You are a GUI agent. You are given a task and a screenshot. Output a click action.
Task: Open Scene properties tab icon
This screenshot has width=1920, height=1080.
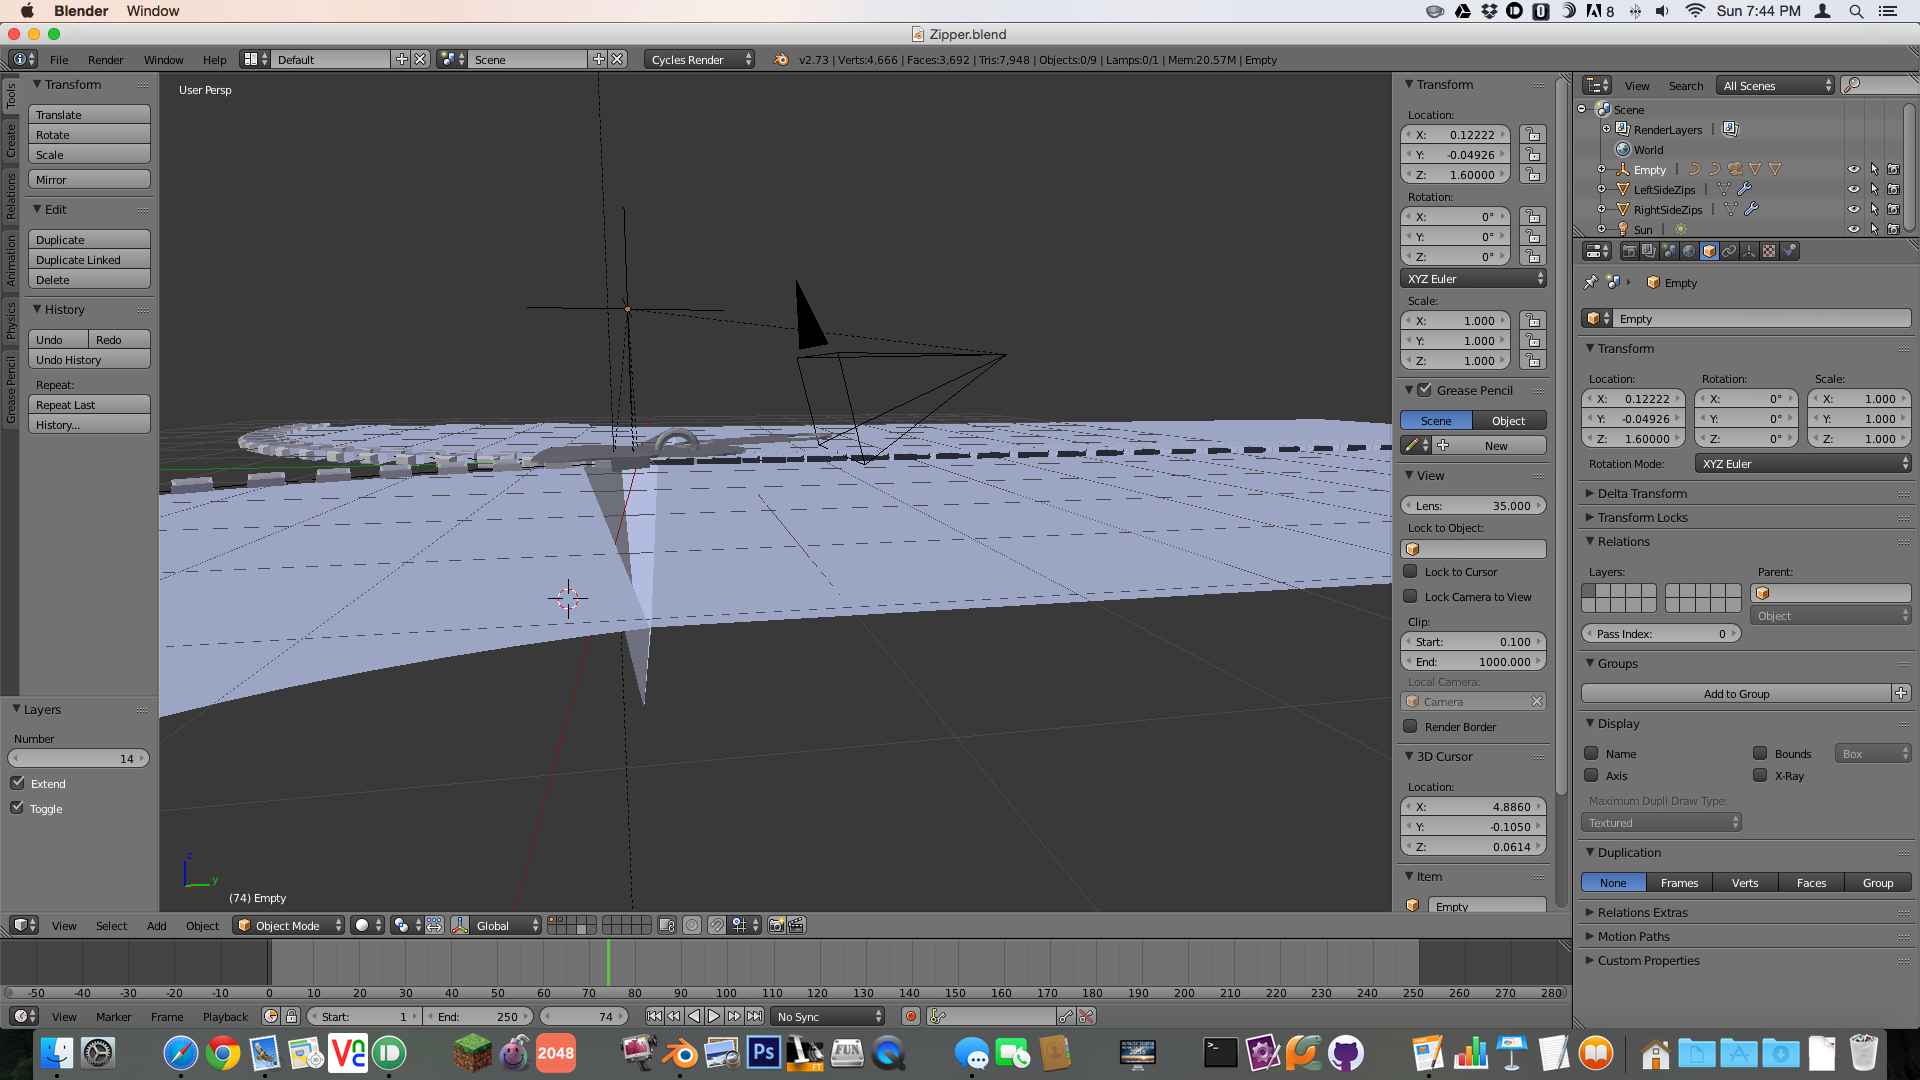tap(1669, 252)
